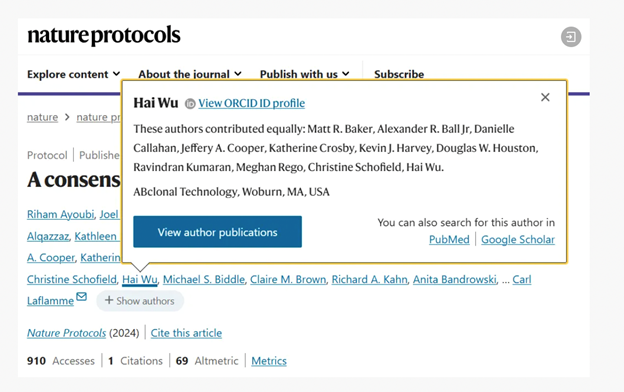Open the Nature Protocols journal link
Screen dimensions: 624x392
(66, 333)
